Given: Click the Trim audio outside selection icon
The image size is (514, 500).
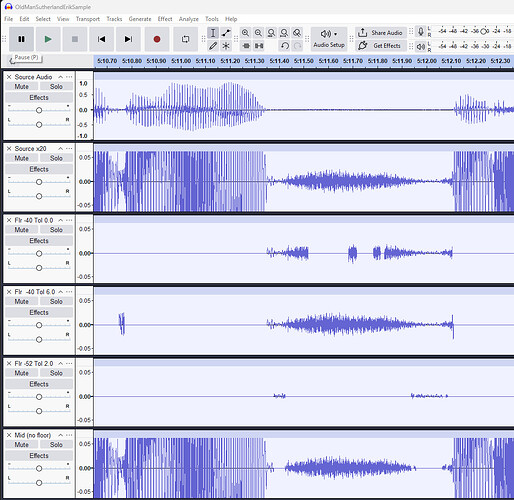Looking at the screenshot, I should [x=246, y=46].
